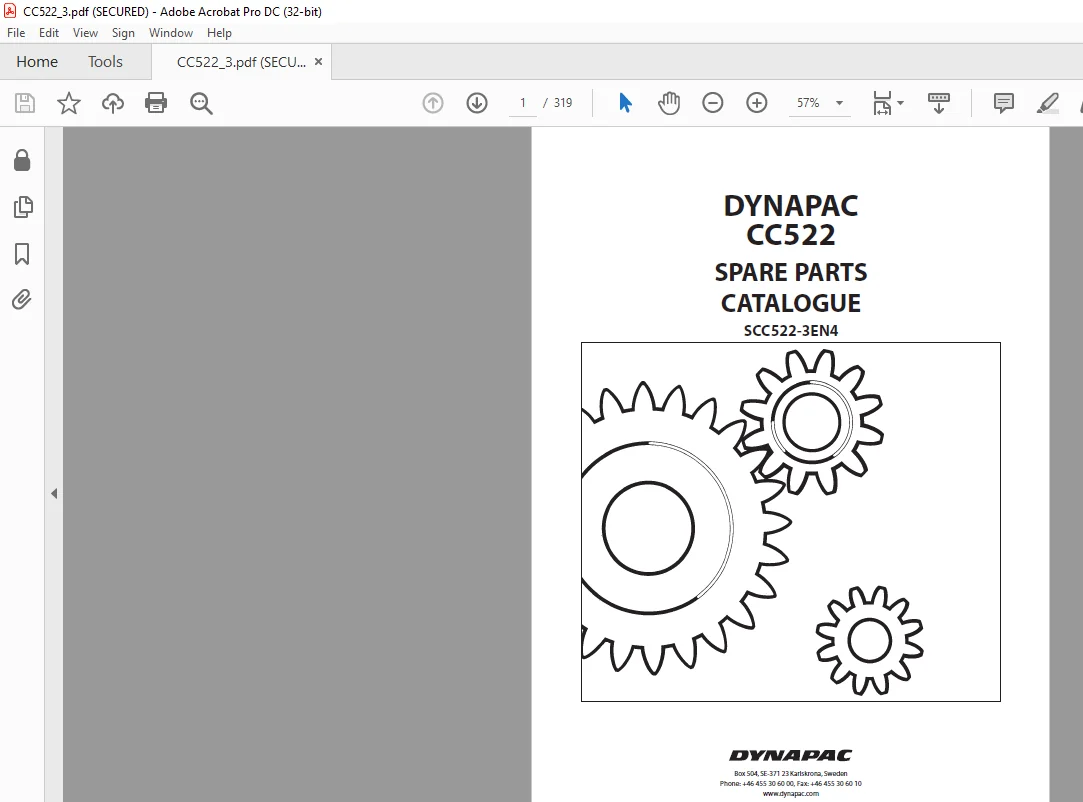Click the www.dynapac.com link

pyautogui.click(x=791, y=794)
